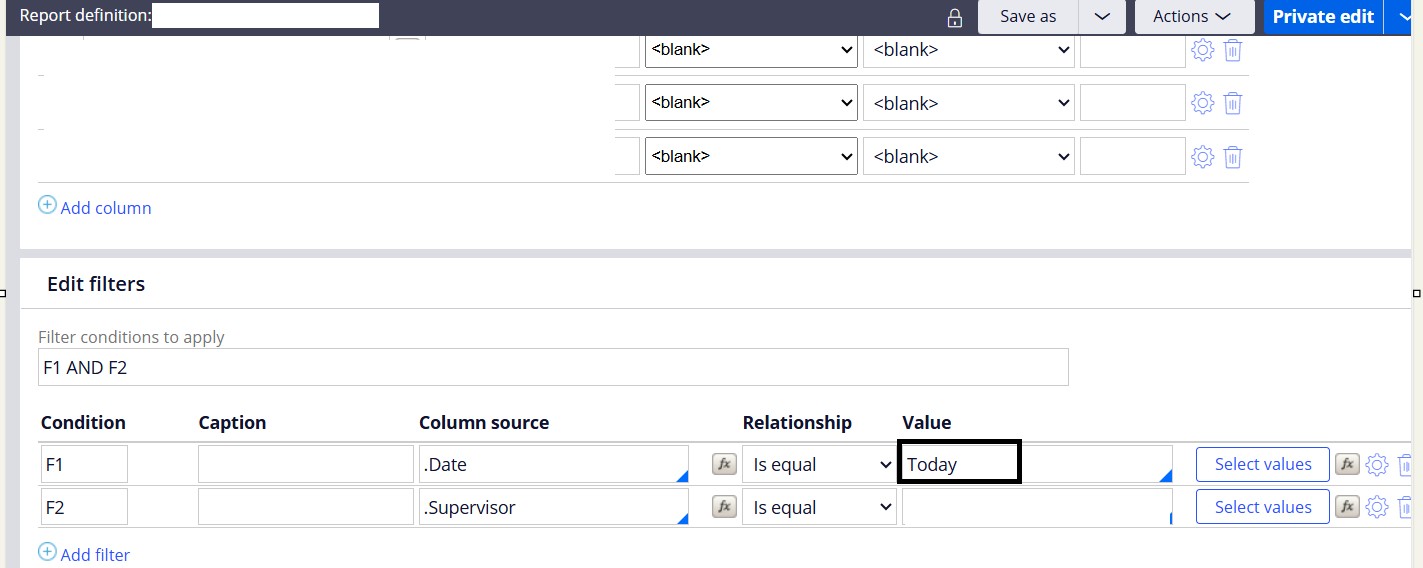The height and width of the screenshot is (568, 1423).
Task: Open the F2 Relationship 'Is equal' dropdown
Action: 819,507
